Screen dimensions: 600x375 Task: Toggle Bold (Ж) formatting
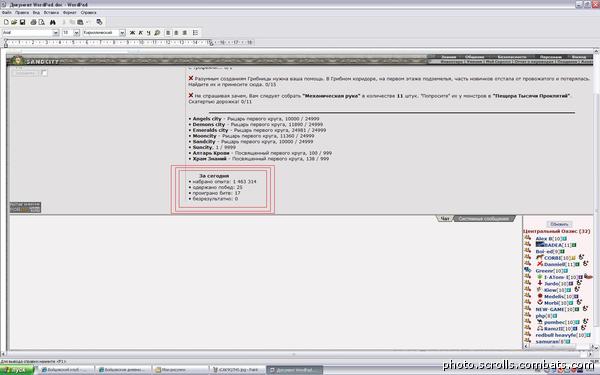(132, 33)
